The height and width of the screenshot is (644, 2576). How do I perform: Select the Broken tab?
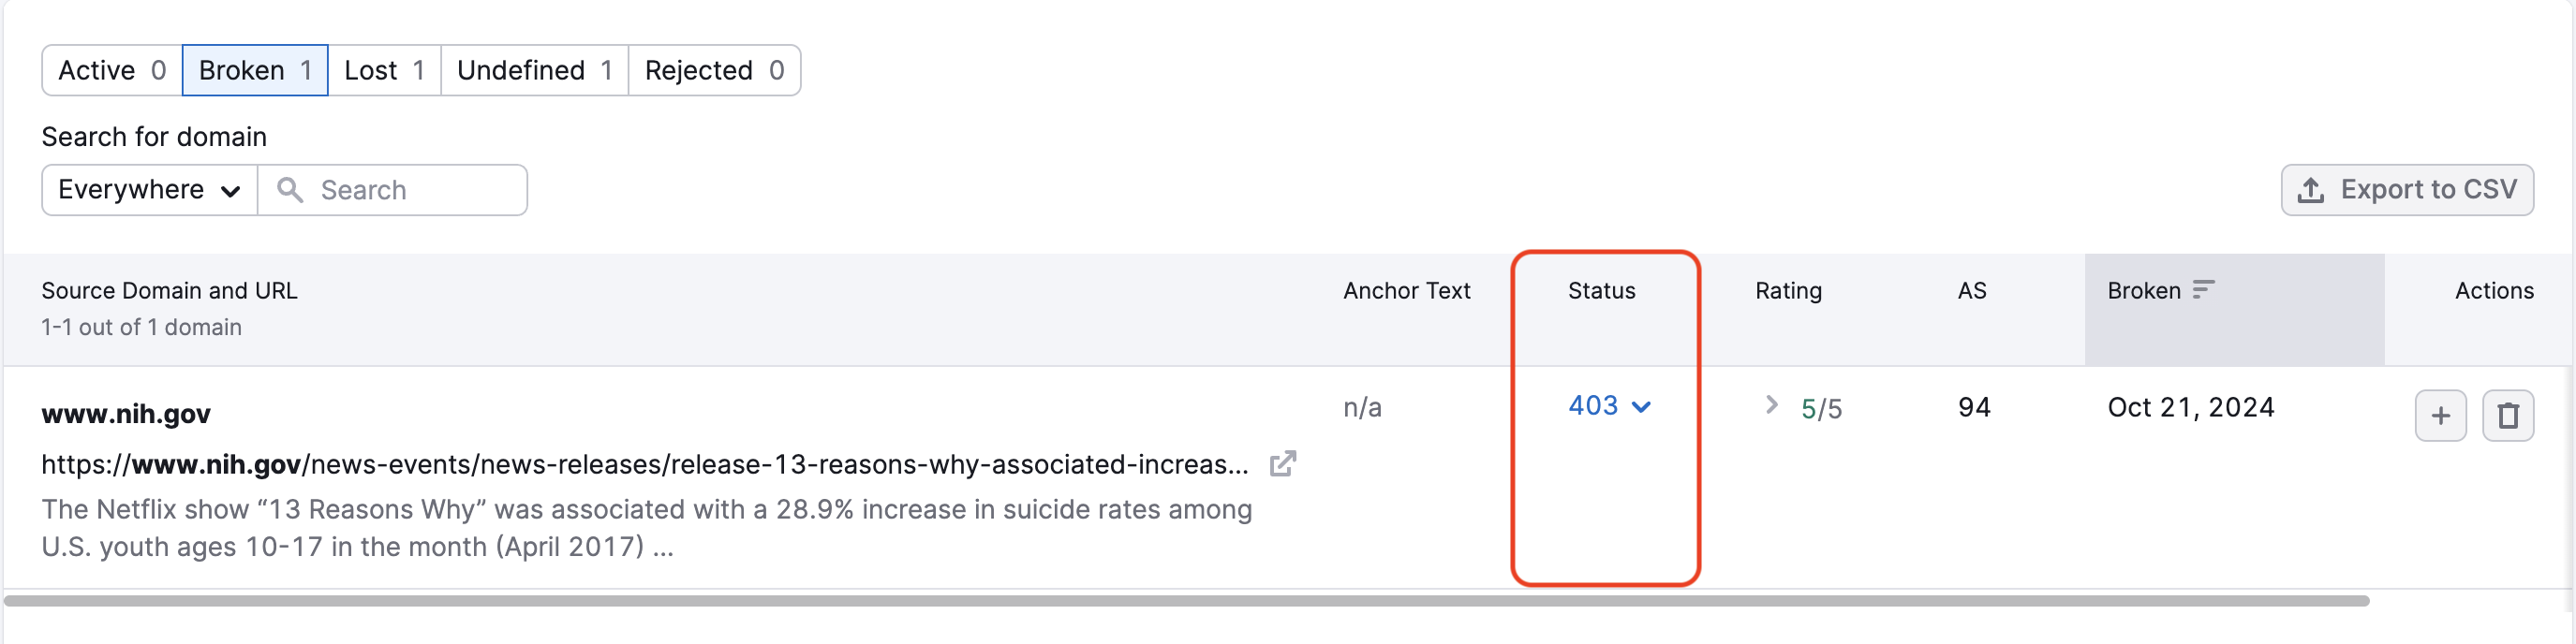coord(255,70)
